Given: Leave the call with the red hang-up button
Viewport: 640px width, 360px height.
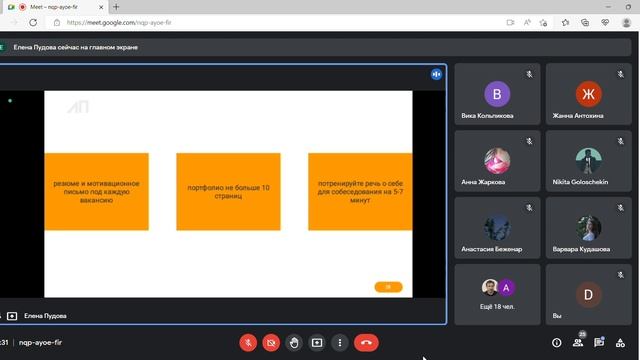Looking at the screenshot, I should pyautogui.click(x=366, y=343).
